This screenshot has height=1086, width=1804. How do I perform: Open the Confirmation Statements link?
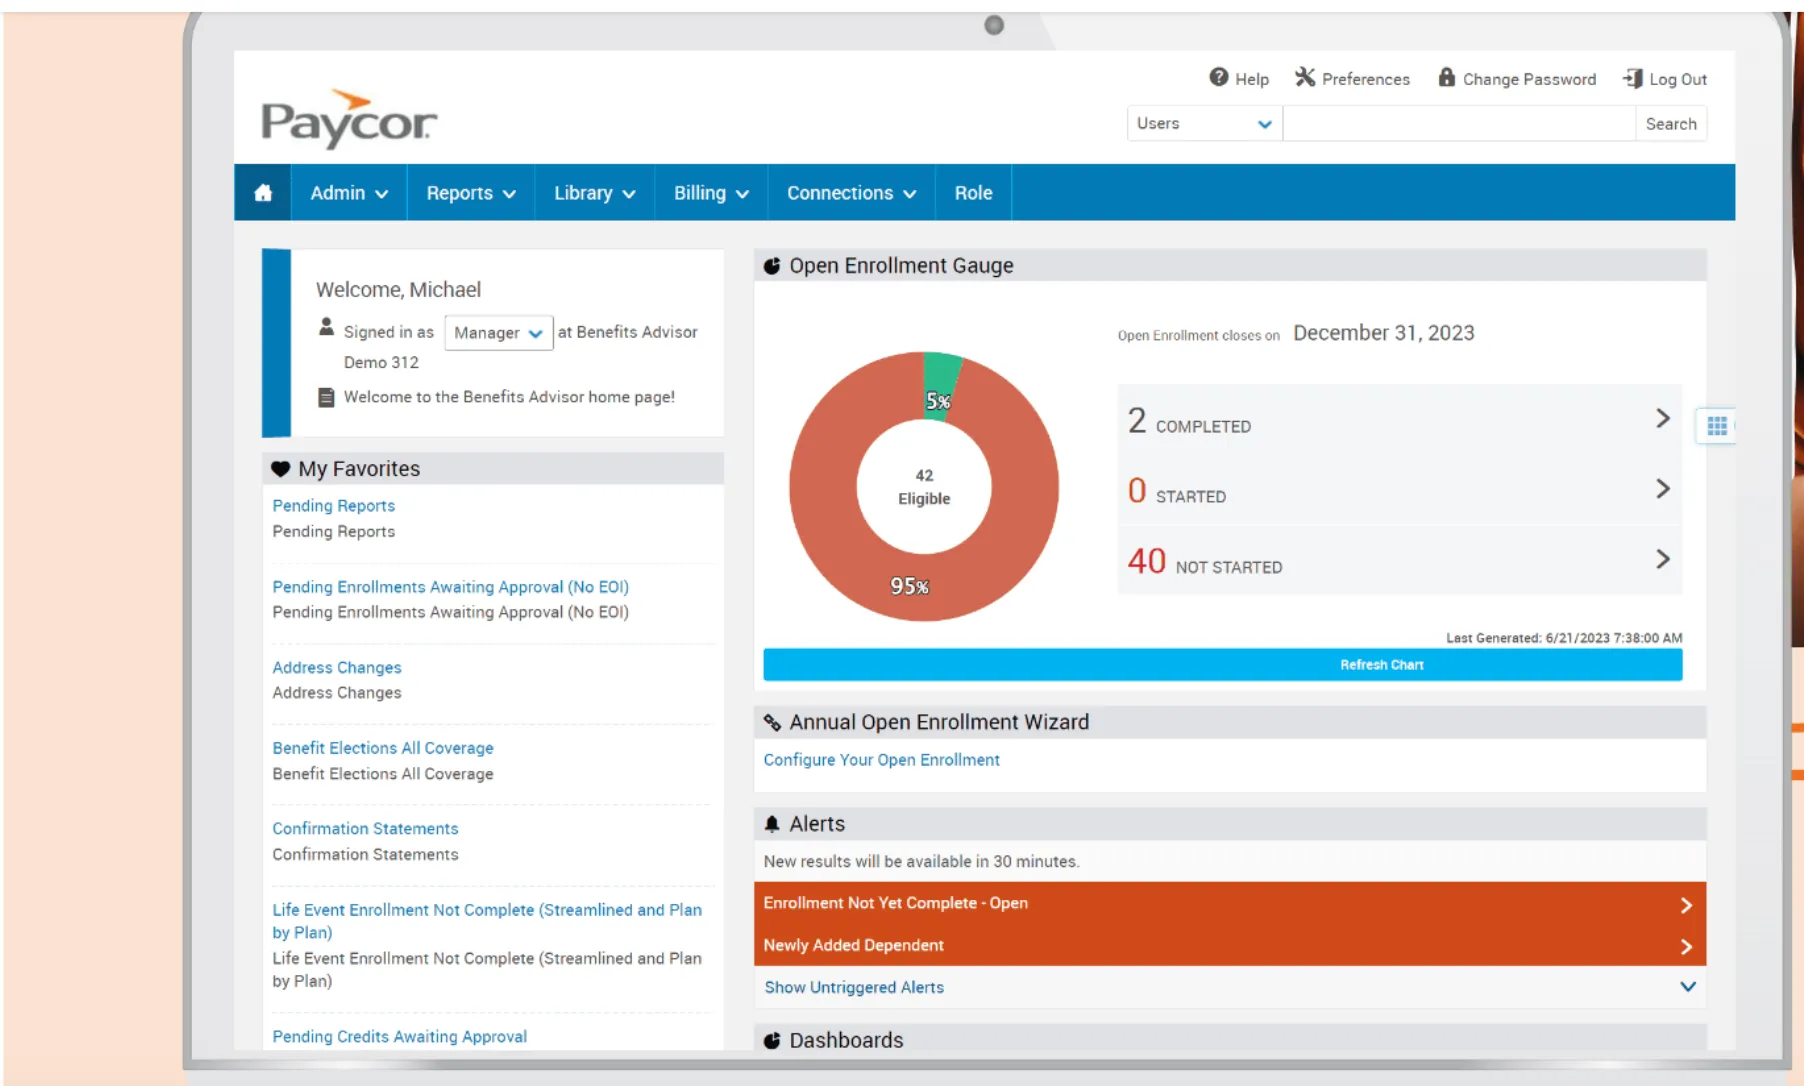pos(365,829)
